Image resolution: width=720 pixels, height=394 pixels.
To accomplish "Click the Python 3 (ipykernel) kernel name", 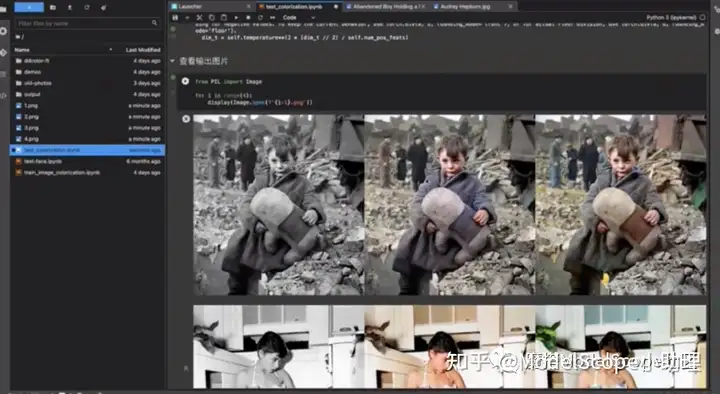I will point(671,17).
